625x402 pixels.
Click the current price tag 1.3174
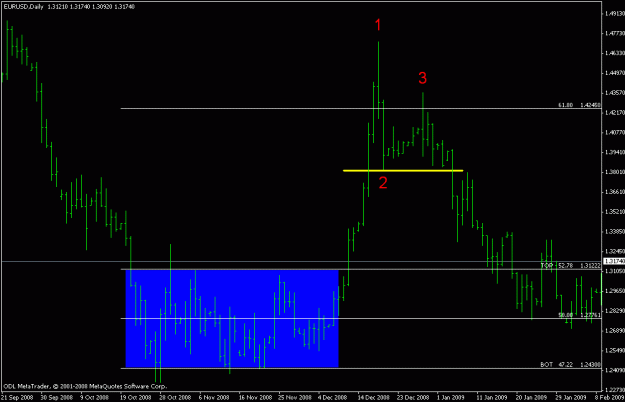(614, 261)
